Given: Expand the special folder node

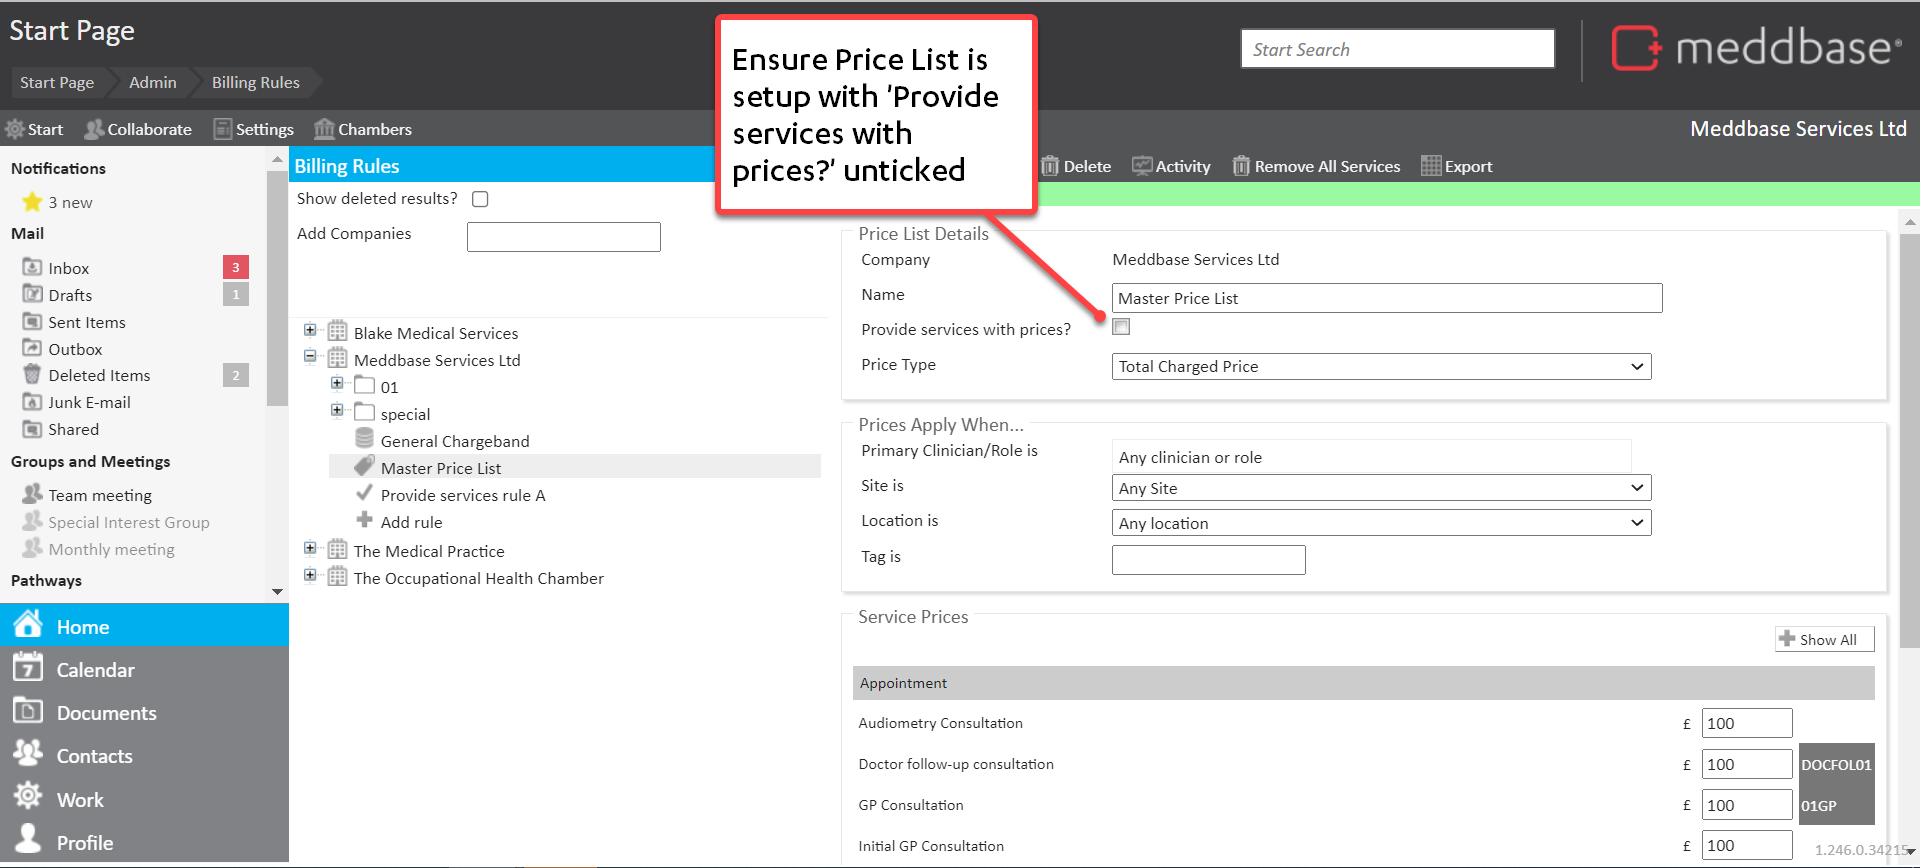Looking at the screenshot, I should (x=337, y=411).
